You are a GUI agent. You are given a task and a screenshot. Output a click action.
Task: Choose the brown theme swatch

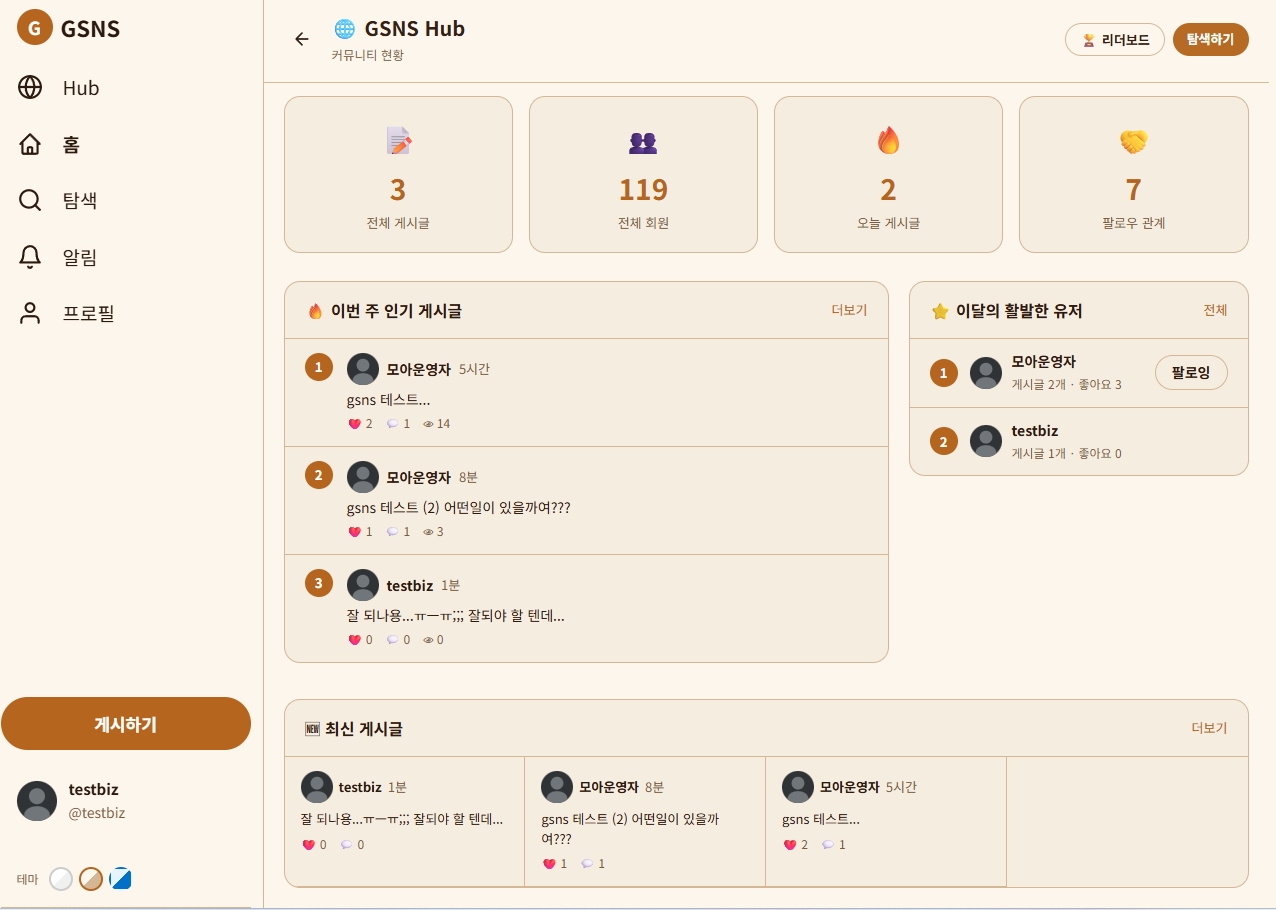click(91, 879)
